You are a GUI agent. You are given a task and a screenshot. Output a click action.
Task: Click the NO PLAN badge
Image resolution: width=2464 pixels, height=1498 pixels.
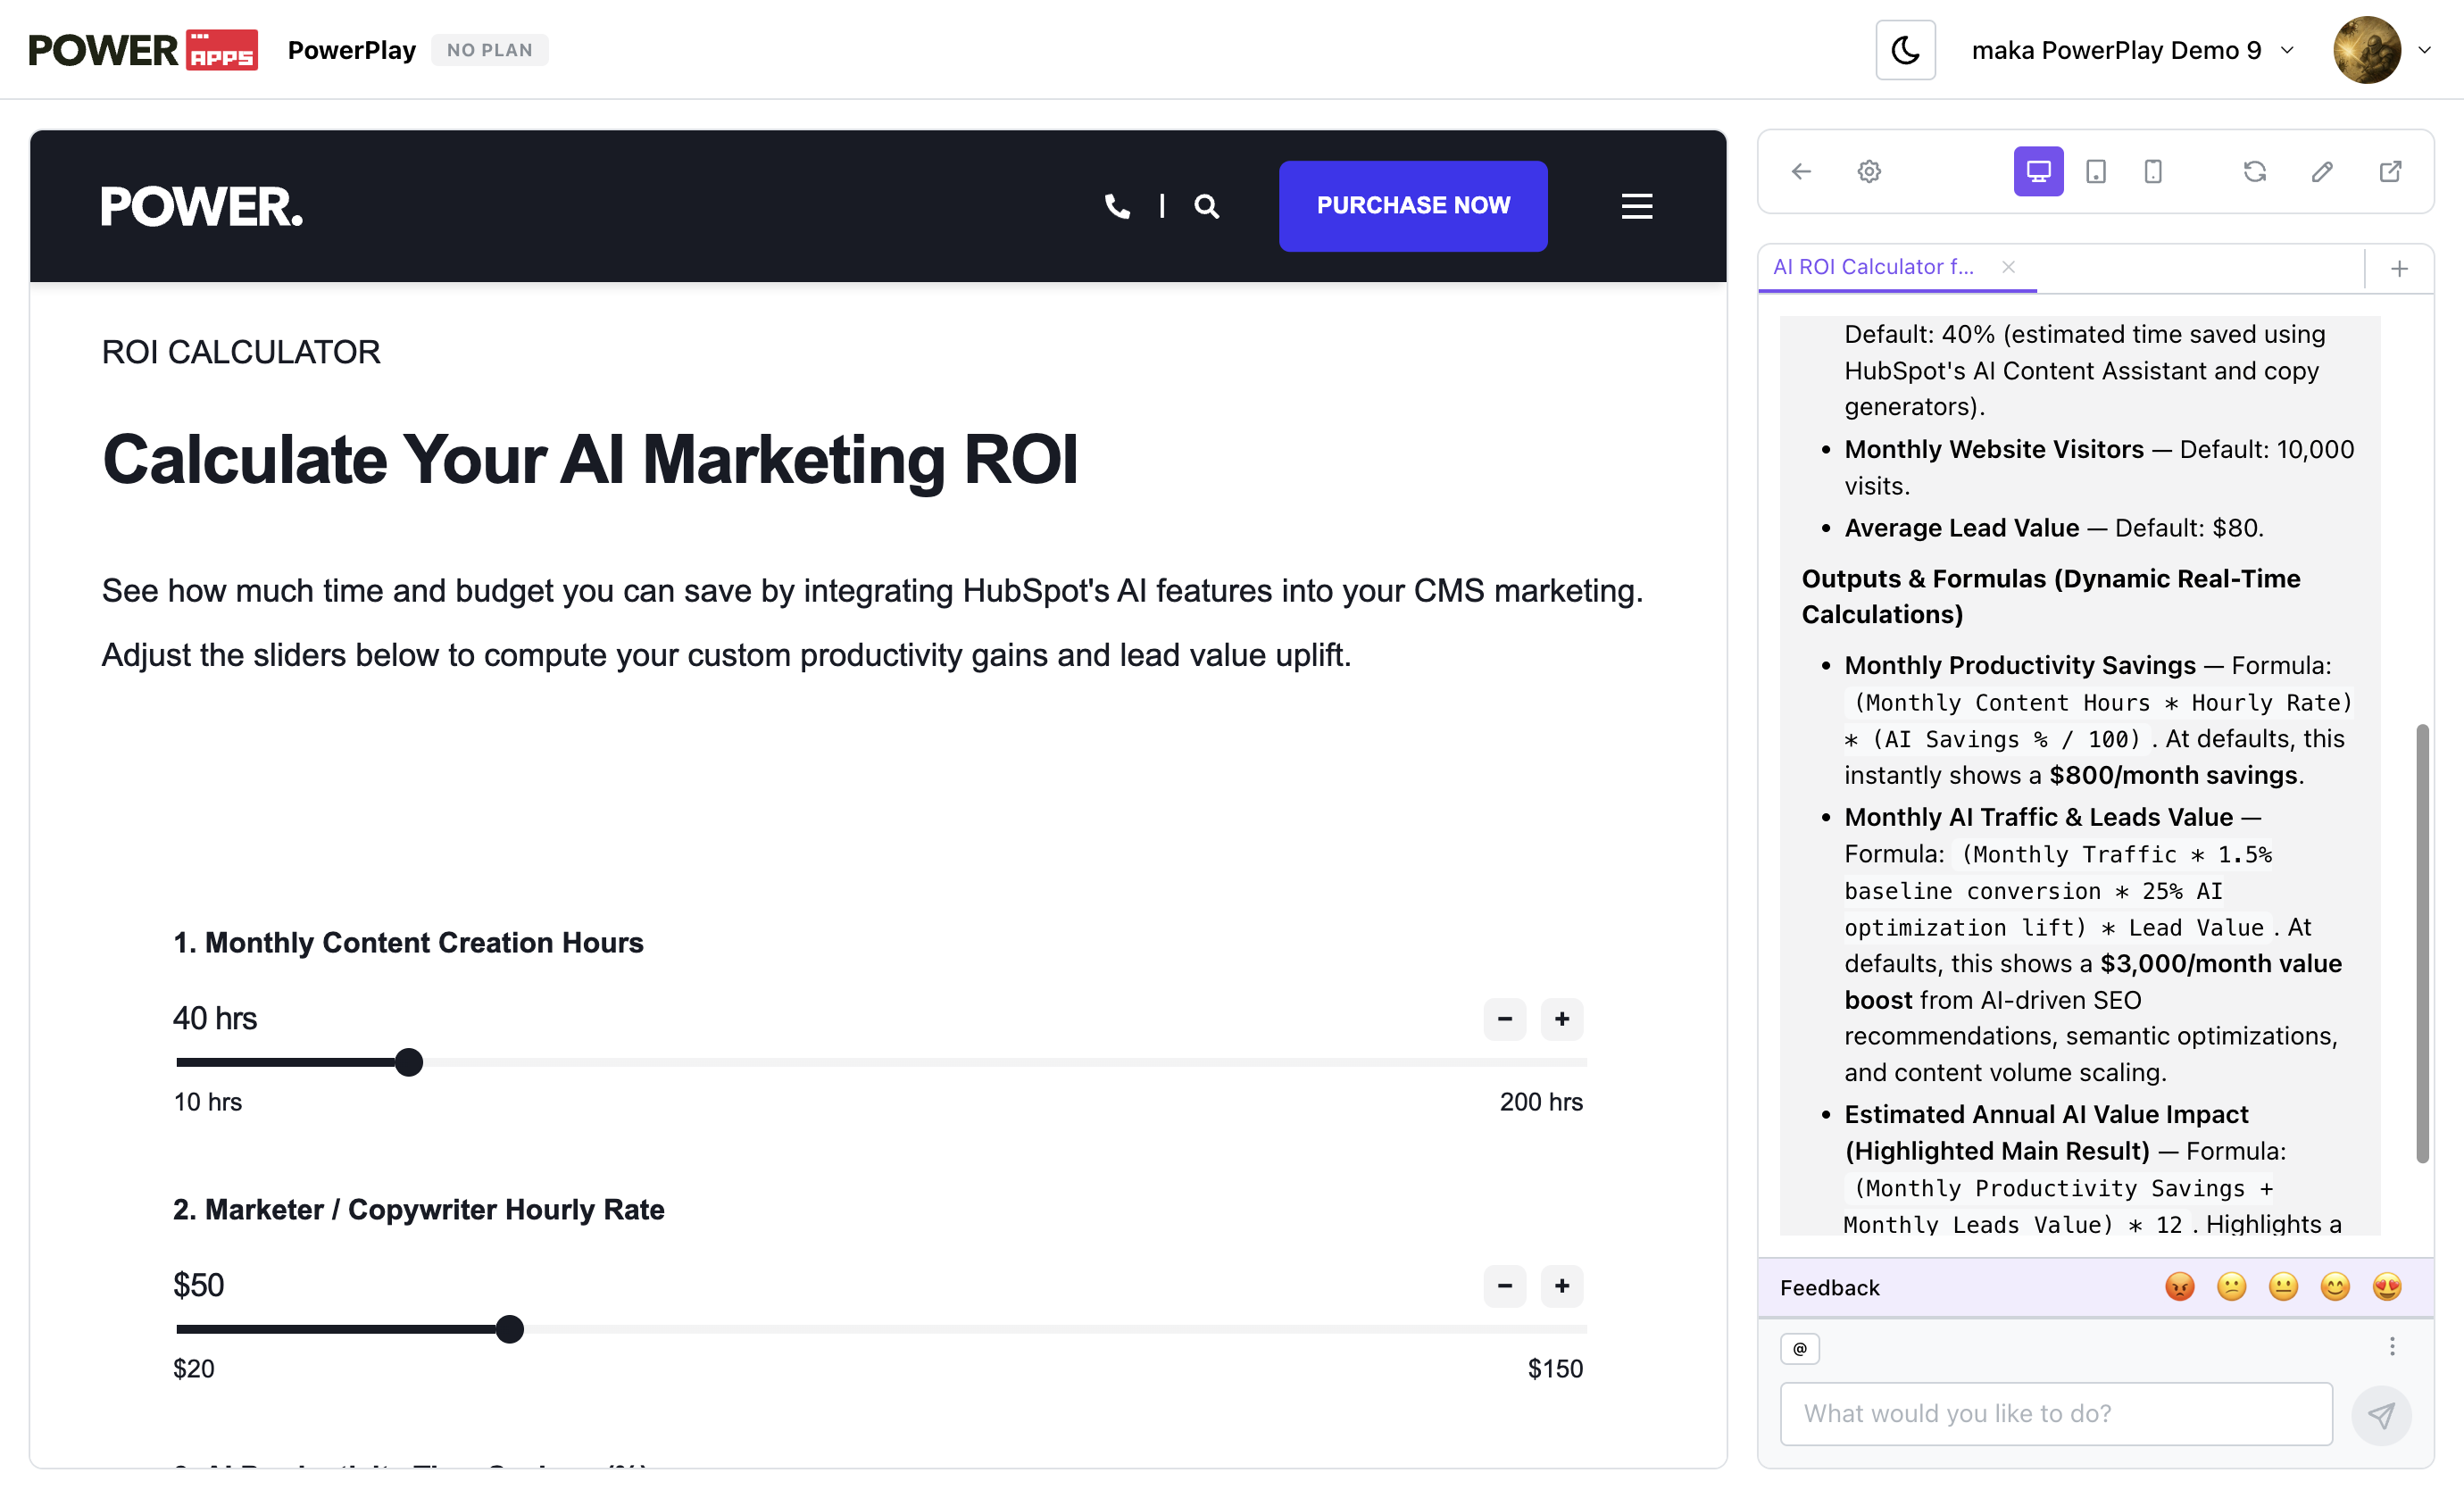click(489, 50)
